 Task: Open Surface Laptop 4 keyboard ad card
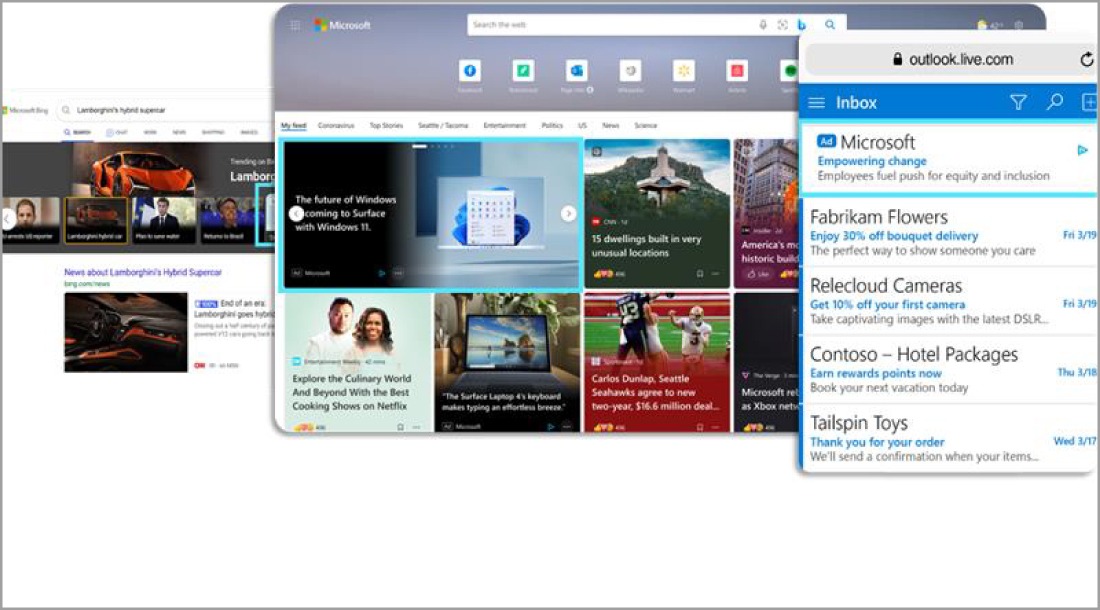coord(507,362)
